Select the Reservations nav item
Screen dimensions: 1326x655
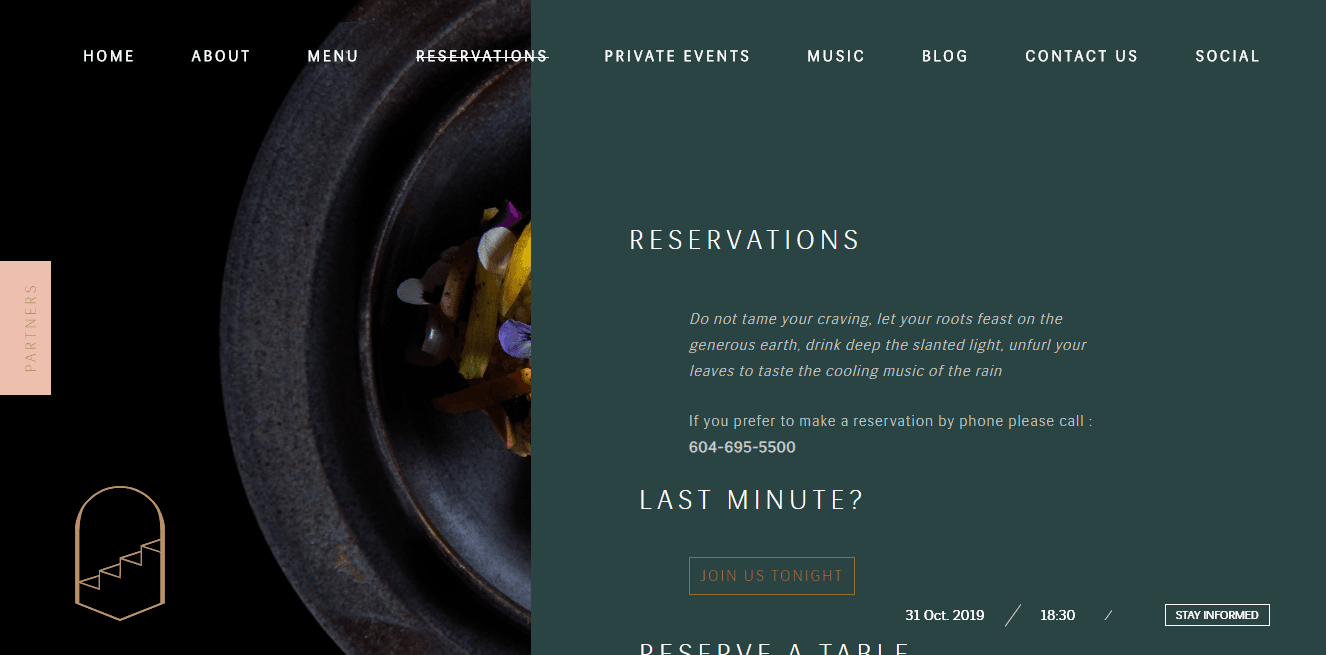click(482, 56)
